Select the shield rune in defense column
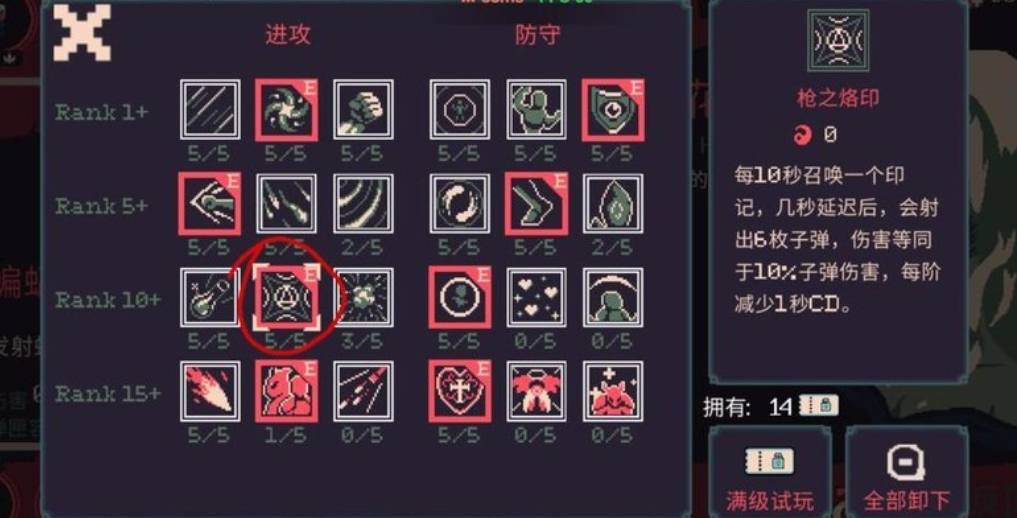 [x=612, y=110]
